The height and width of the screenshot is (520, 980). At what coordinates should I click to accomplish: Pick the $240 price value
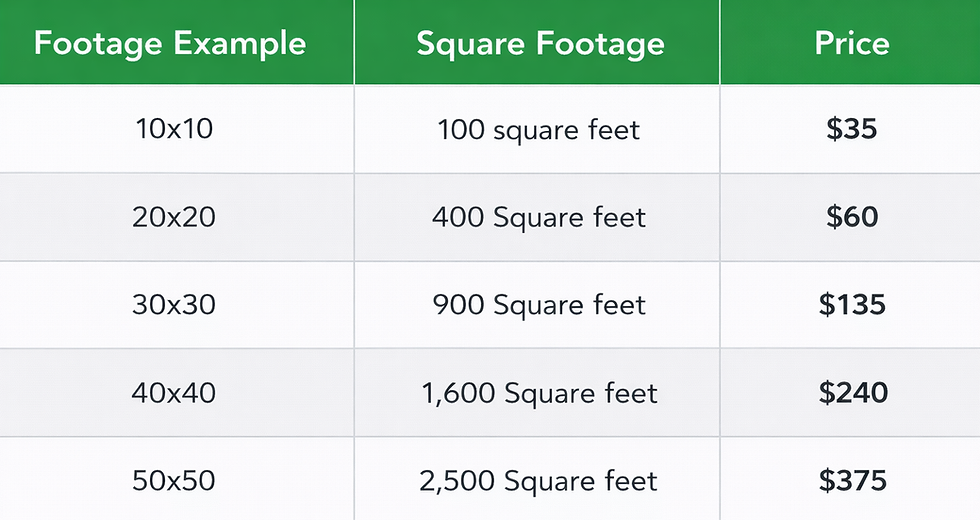[852, 392]
